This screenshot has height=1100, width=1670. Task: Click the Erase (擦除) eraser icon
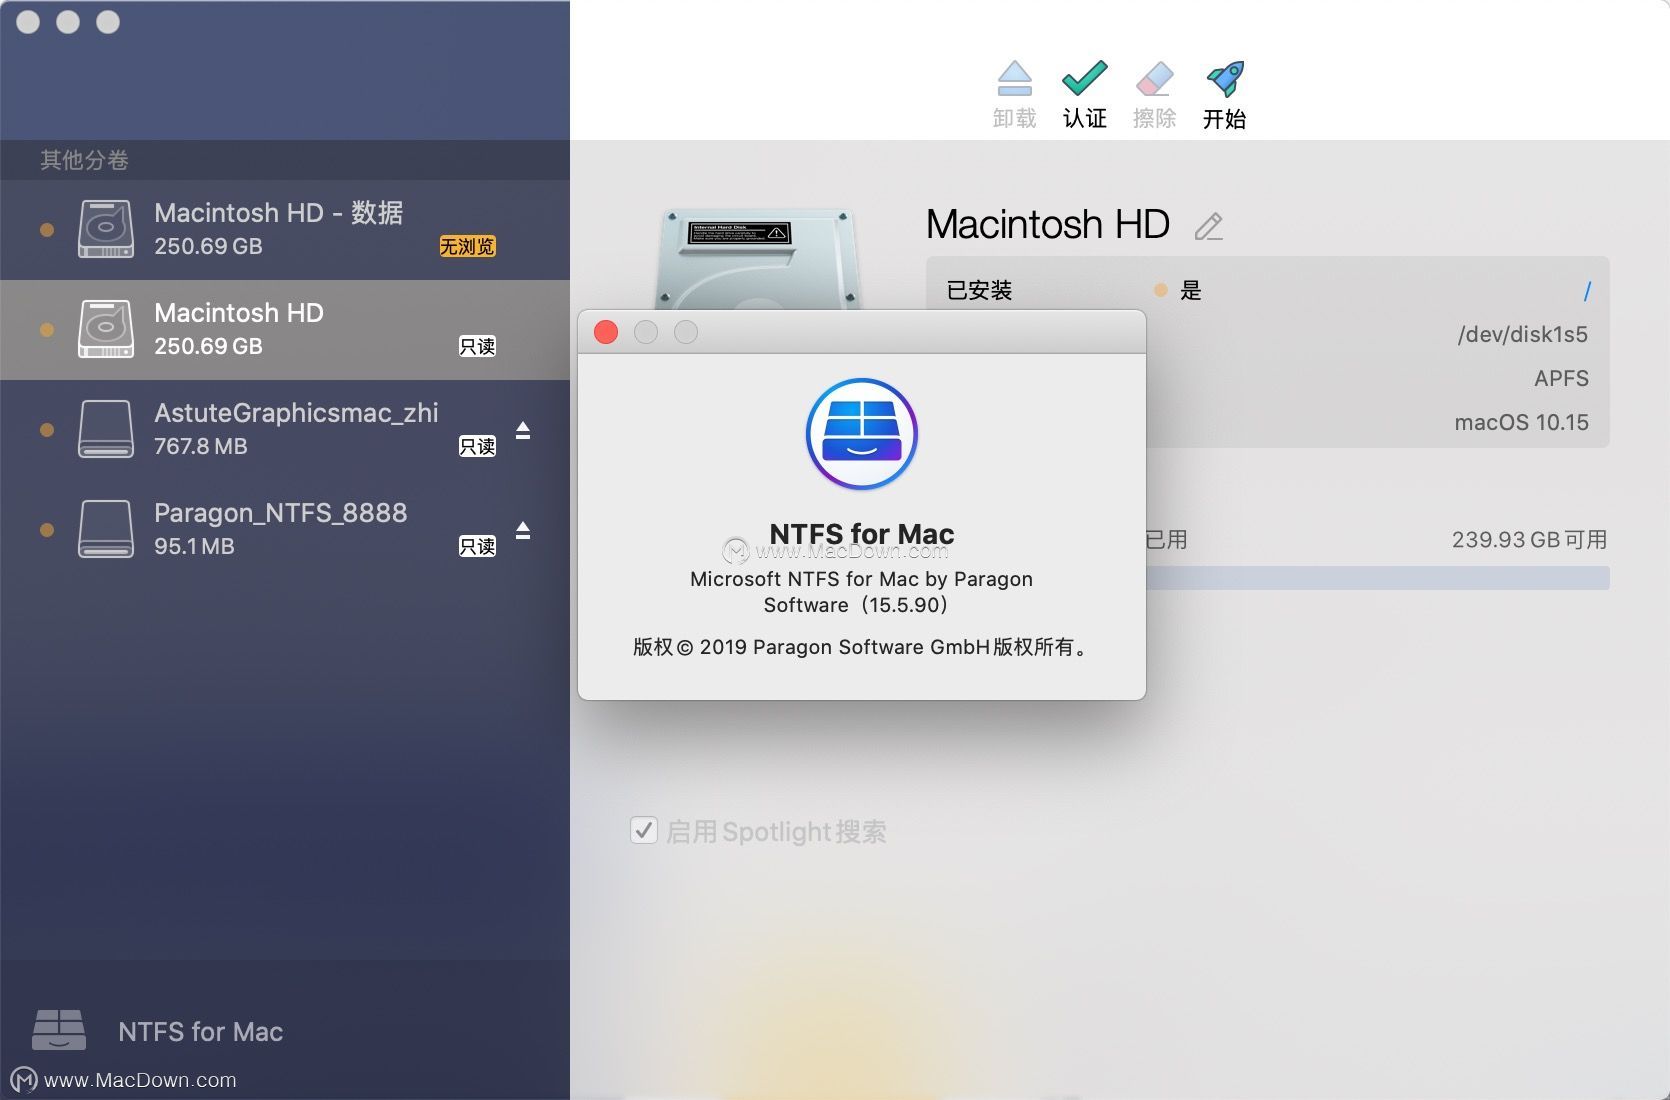(1154, 79)
